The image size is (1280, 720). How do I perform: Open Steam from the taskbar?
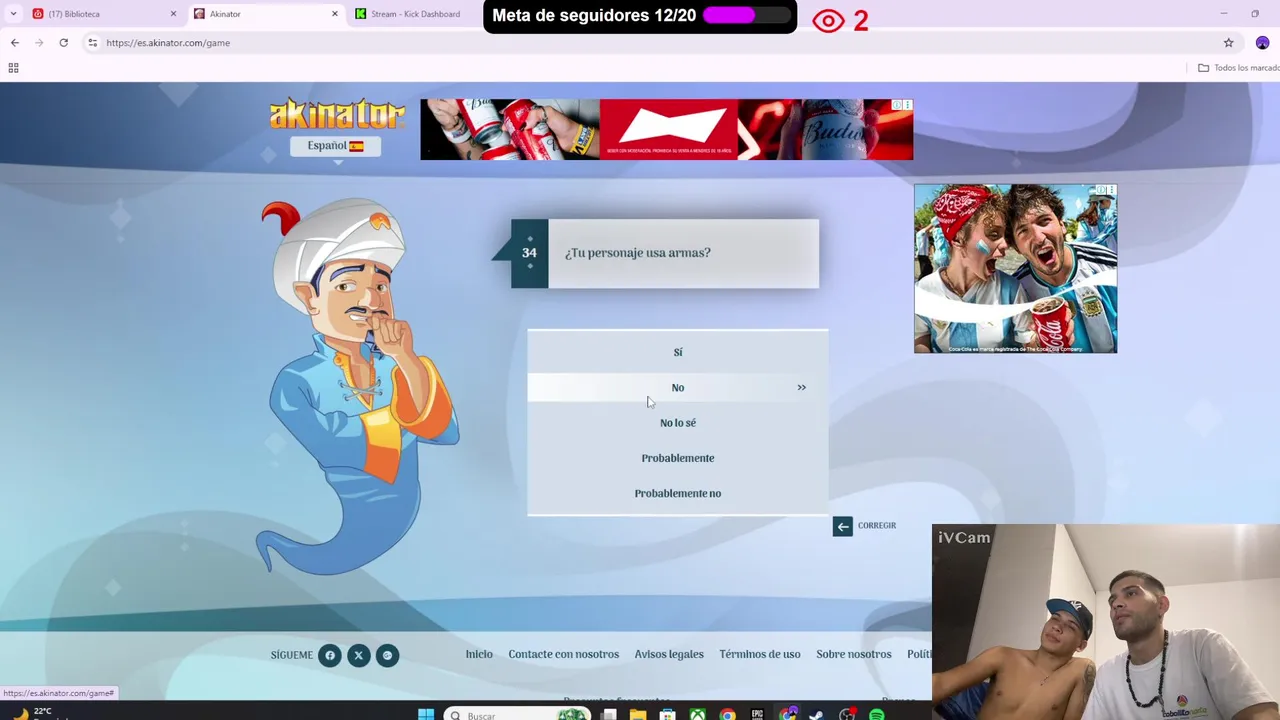coord(817,715)
